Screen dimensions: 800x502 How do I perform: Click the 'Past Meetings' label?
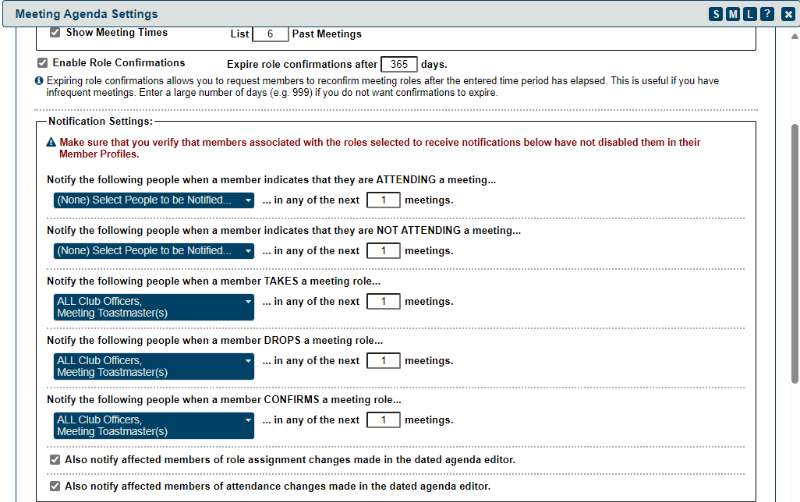click(327, 34)
